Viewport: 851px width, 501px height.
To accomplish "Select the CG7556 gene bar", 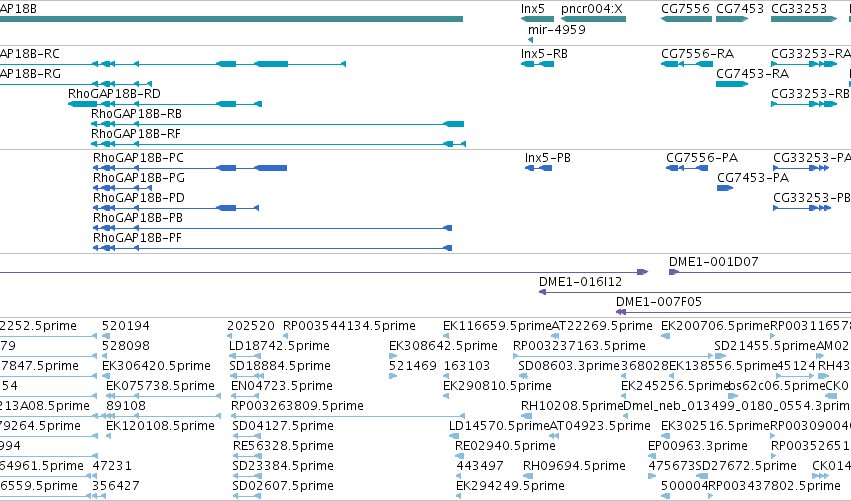I will [686, 19].
